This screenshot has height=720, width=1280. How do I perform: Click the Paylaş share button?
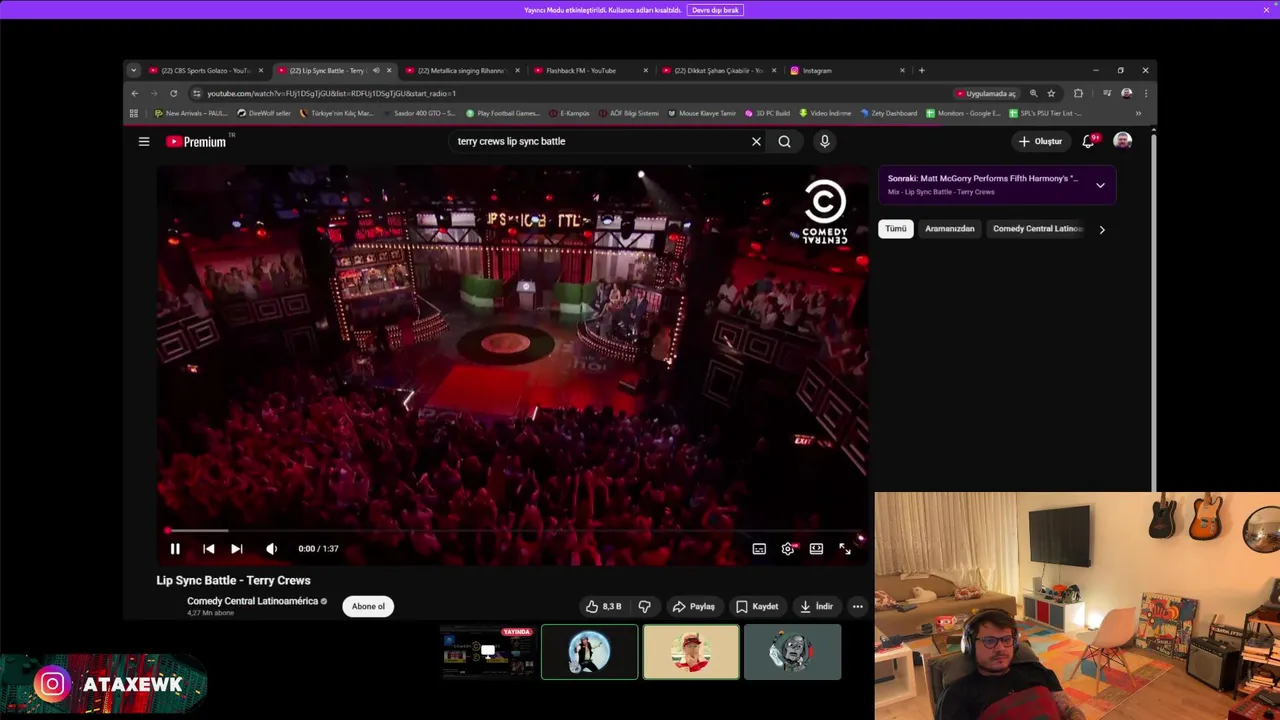click(x=694, y=606)
